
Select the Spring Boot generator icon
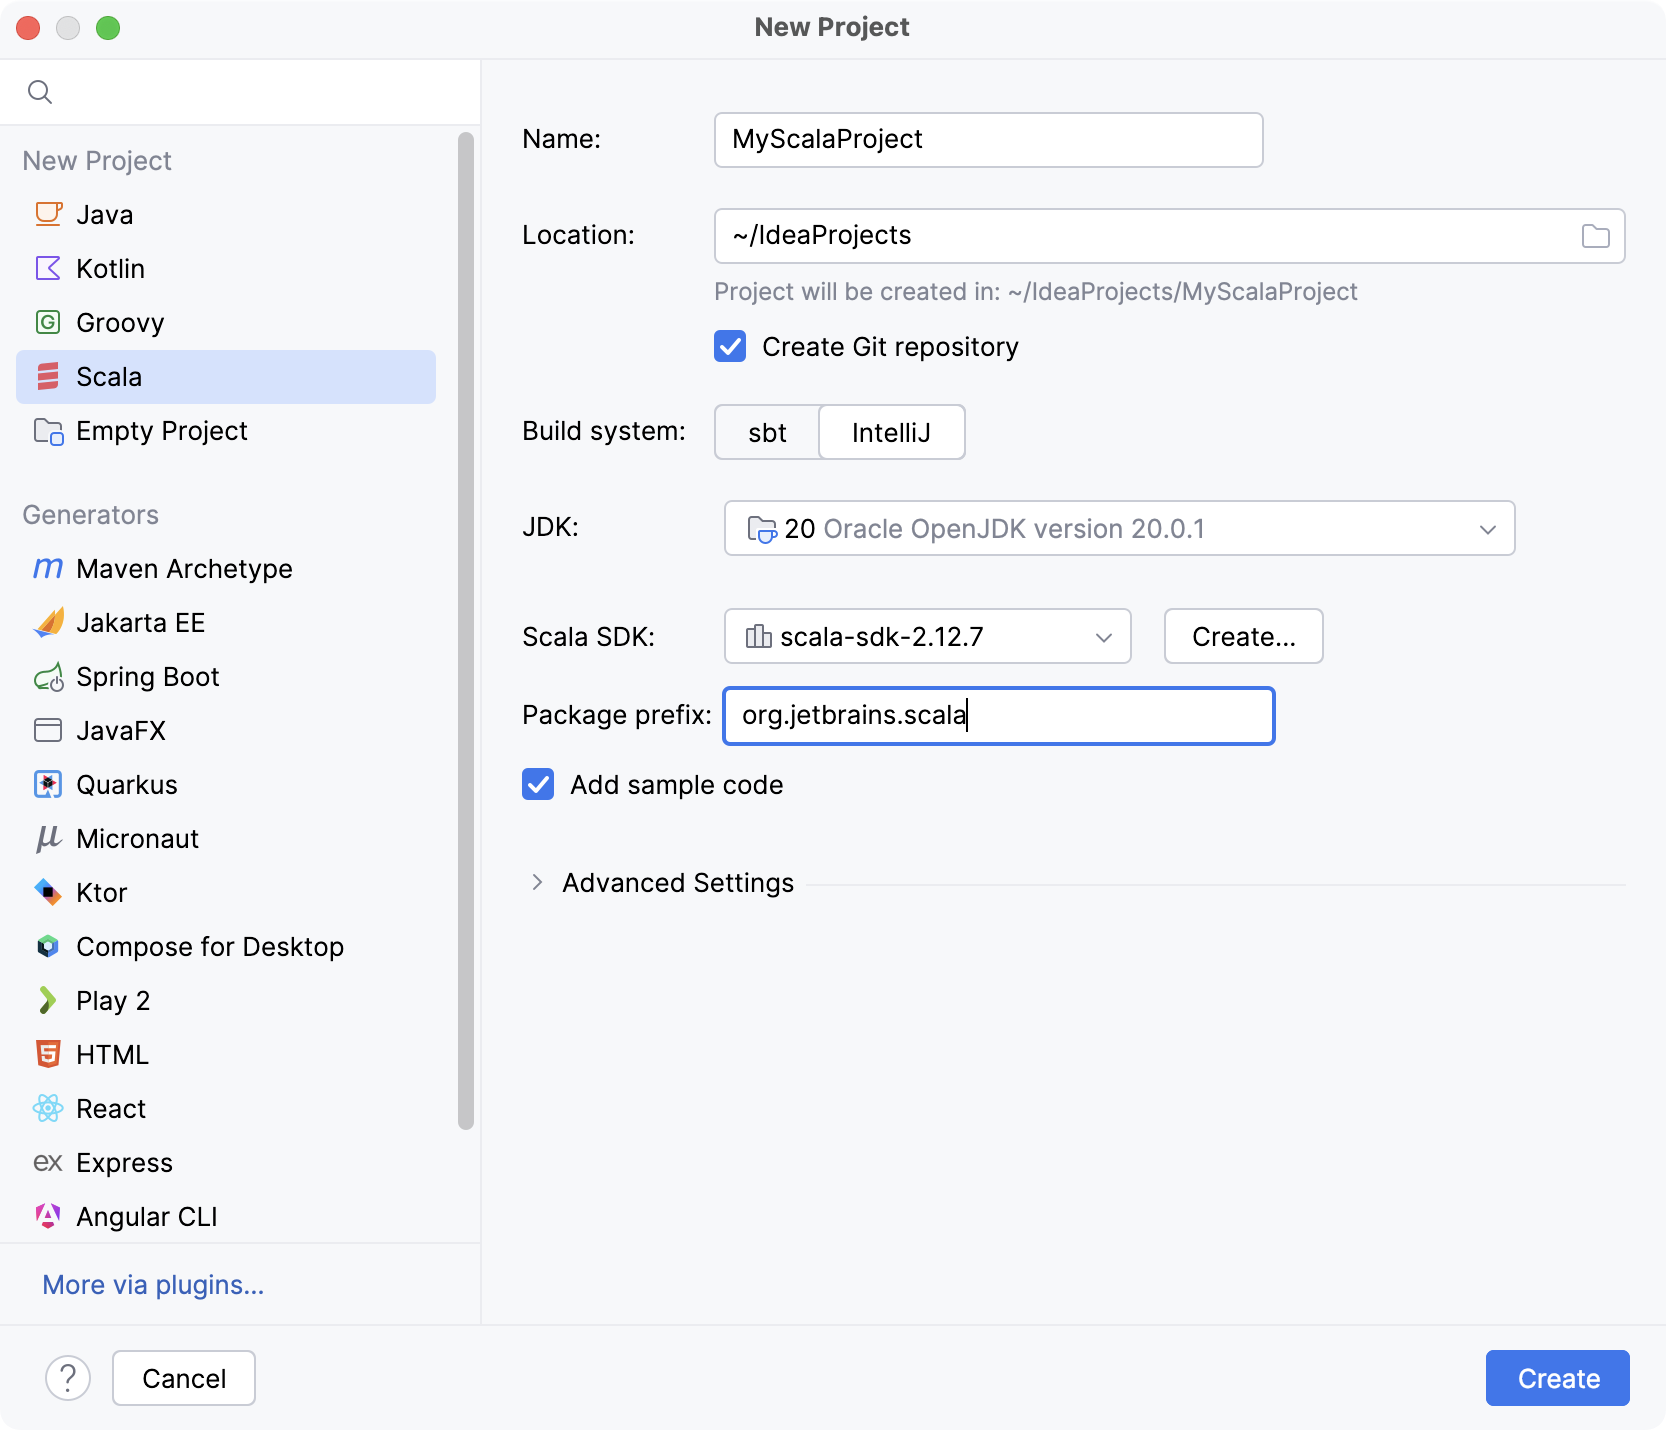pos(47,676)
